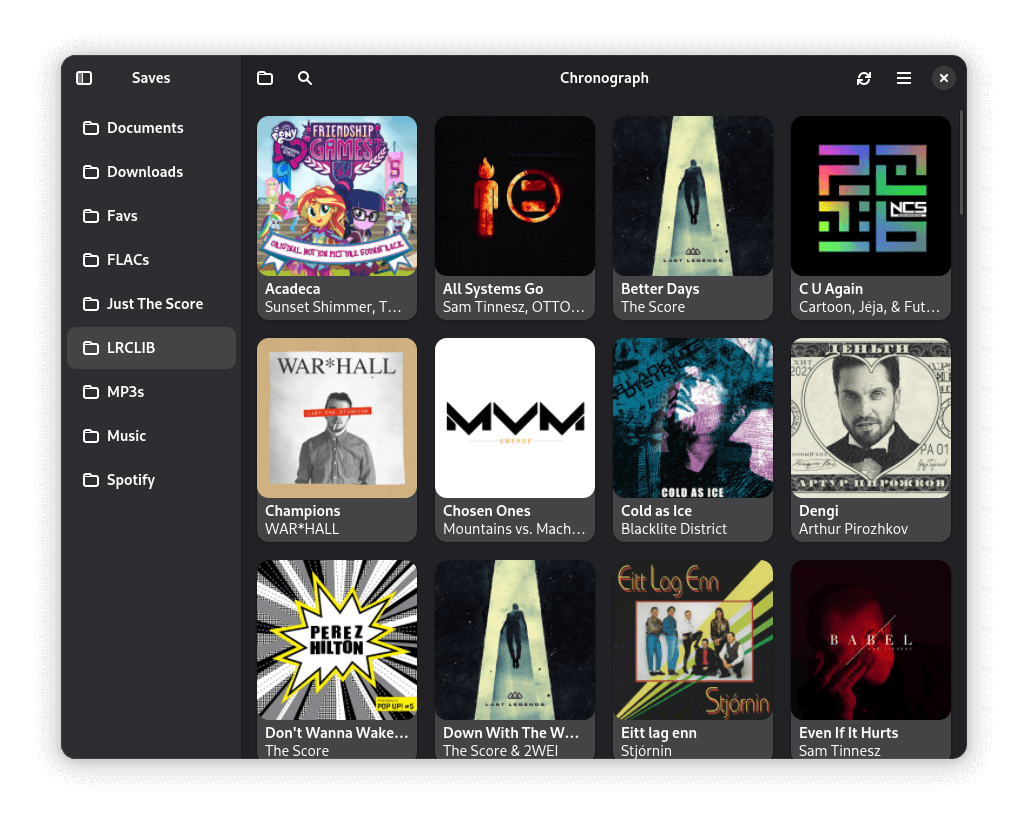This screenshot has width=1028, height=826.
Task: Click the Cold as Ice title
Action: pyautogui.click(x=656, y=511)
